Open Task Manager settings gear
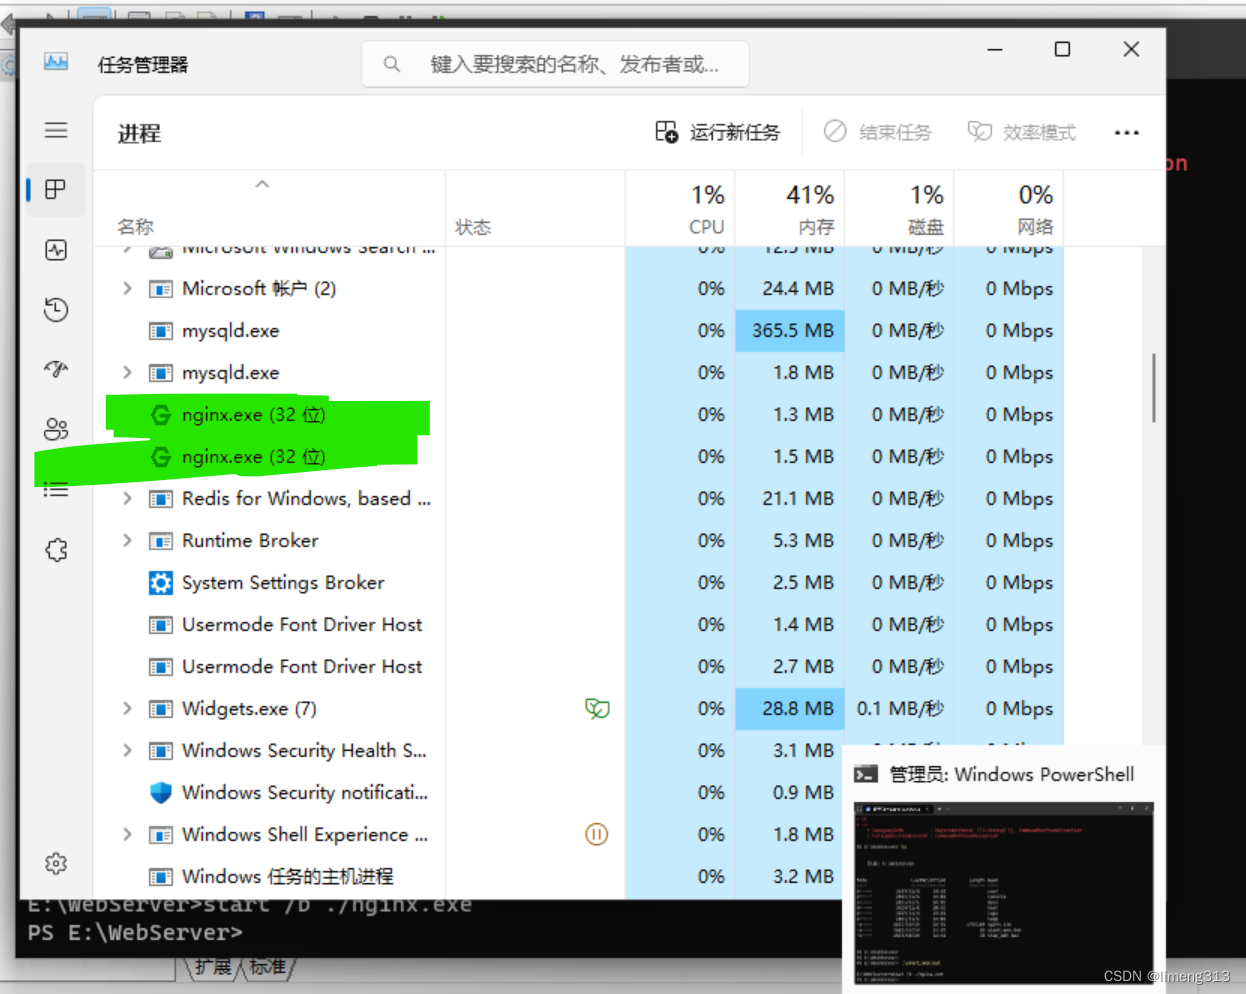The width and height of the screenshot is (1246, 994). coord(56,863)
